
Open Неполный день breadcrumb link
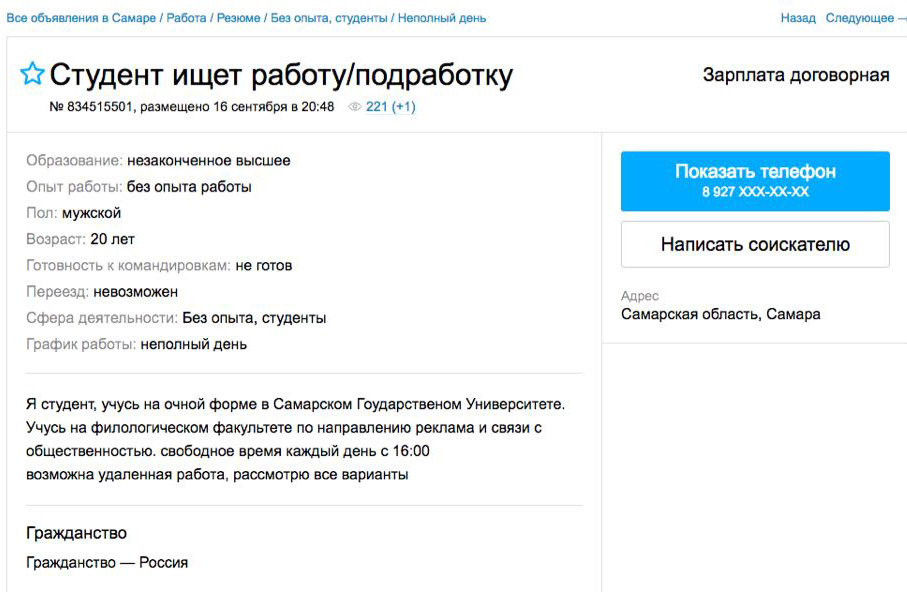click(x=442, y=18)
